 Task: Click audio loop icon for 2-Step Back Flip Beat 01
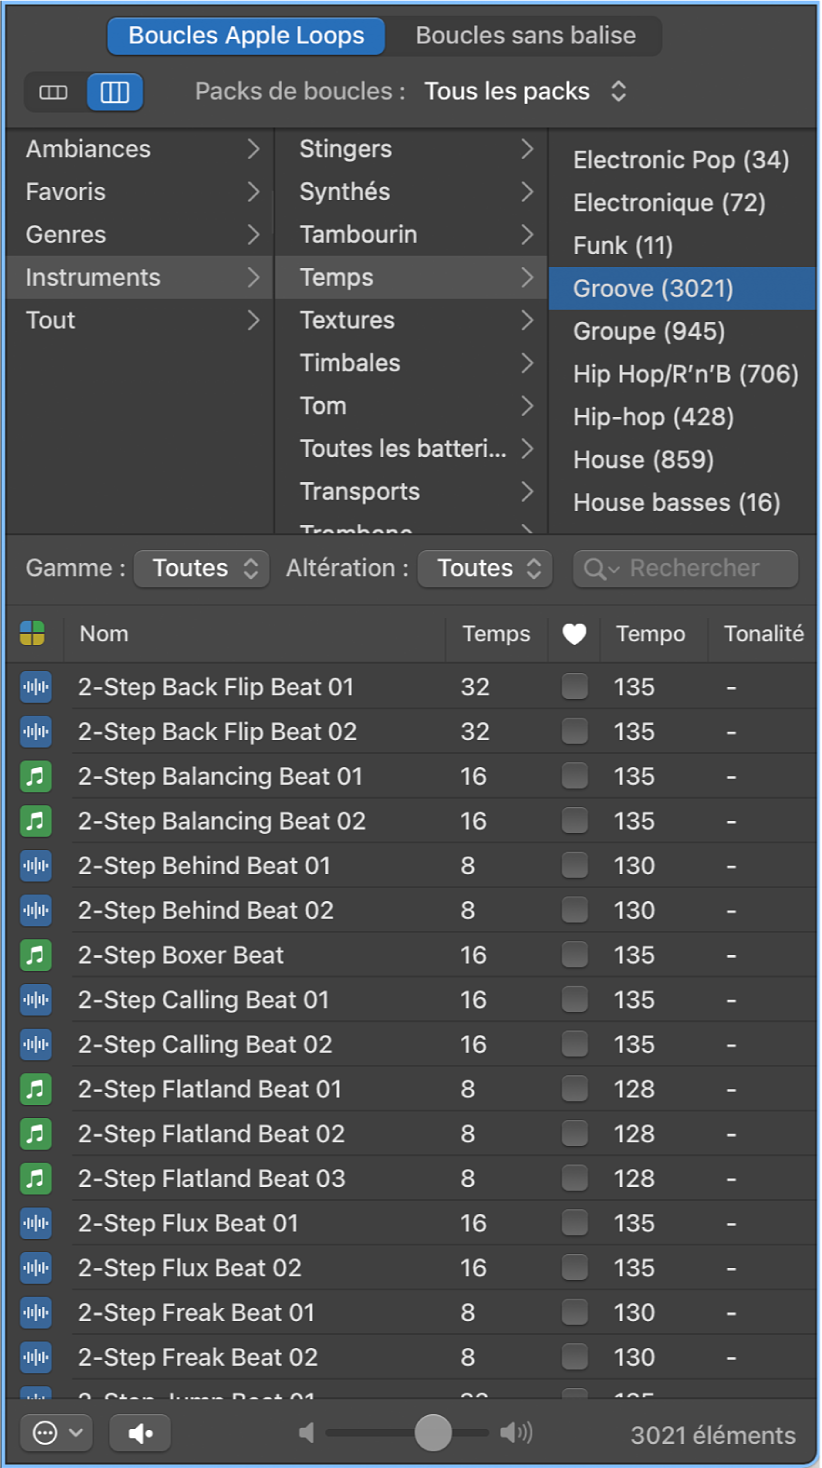pyautogui.click(x=36, y=687)
